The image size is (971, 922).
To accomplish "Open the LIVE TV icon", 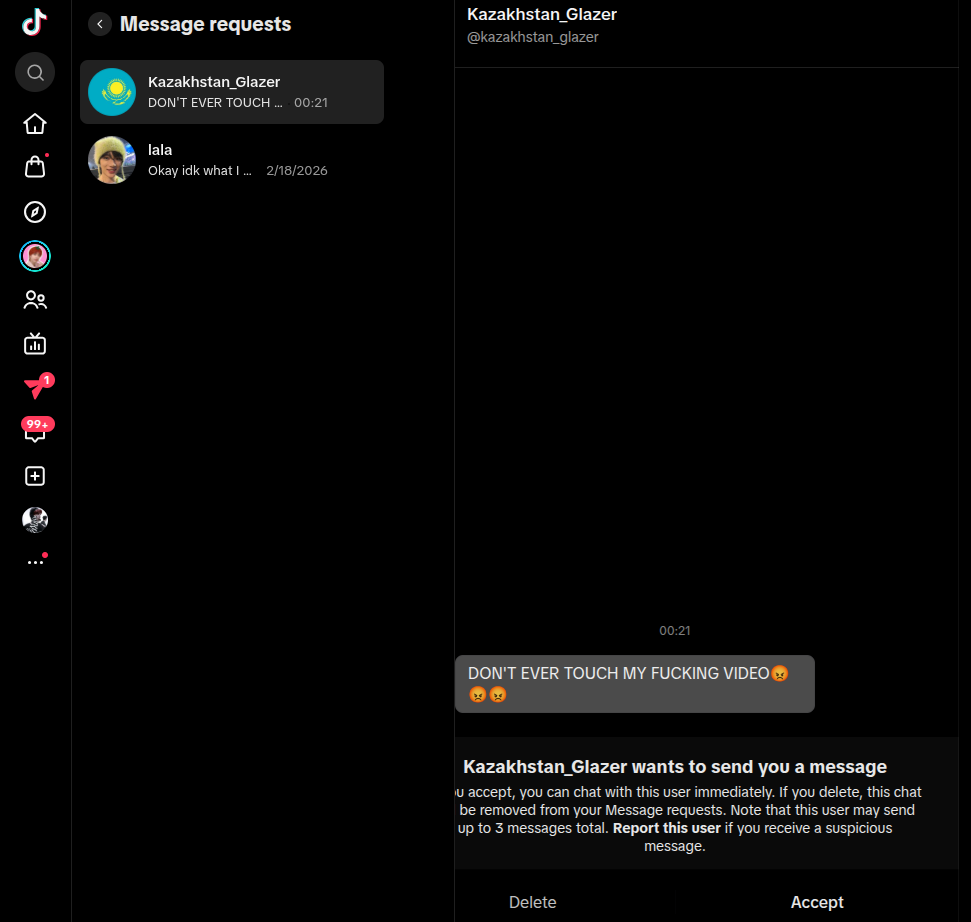I will (x=35, y=344).
